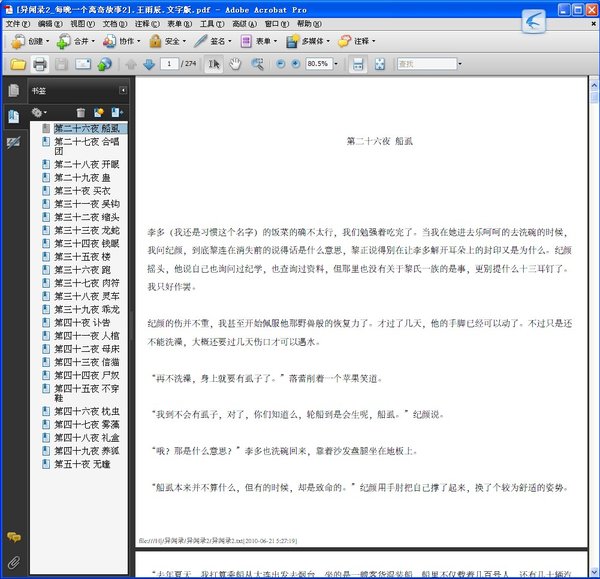Activate the Hand pan tool

point(235,64)
